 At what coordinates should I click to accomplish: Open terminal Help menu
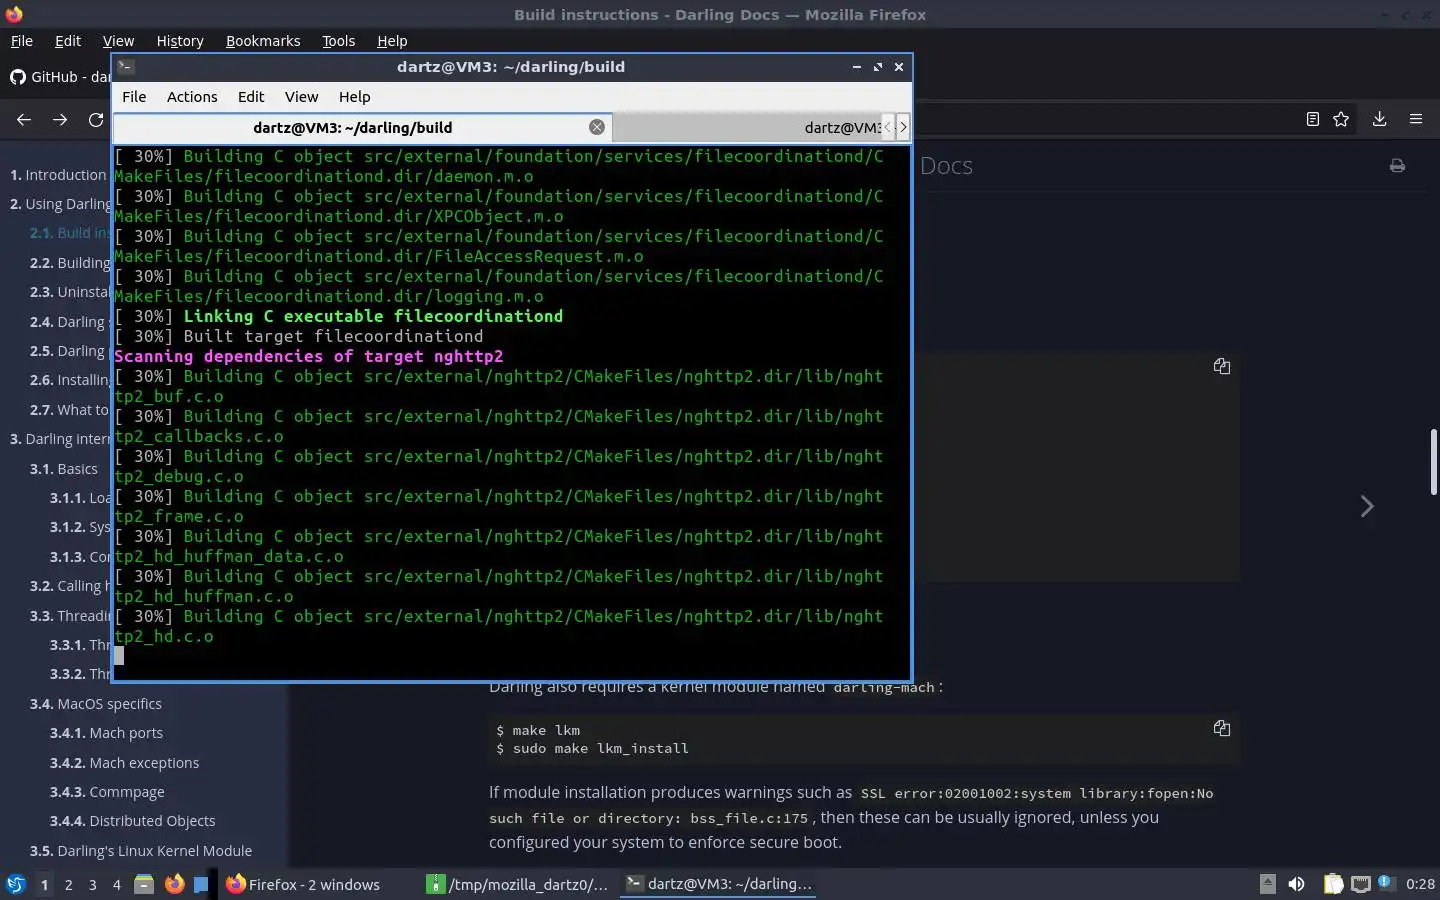[x=354, y=97]
